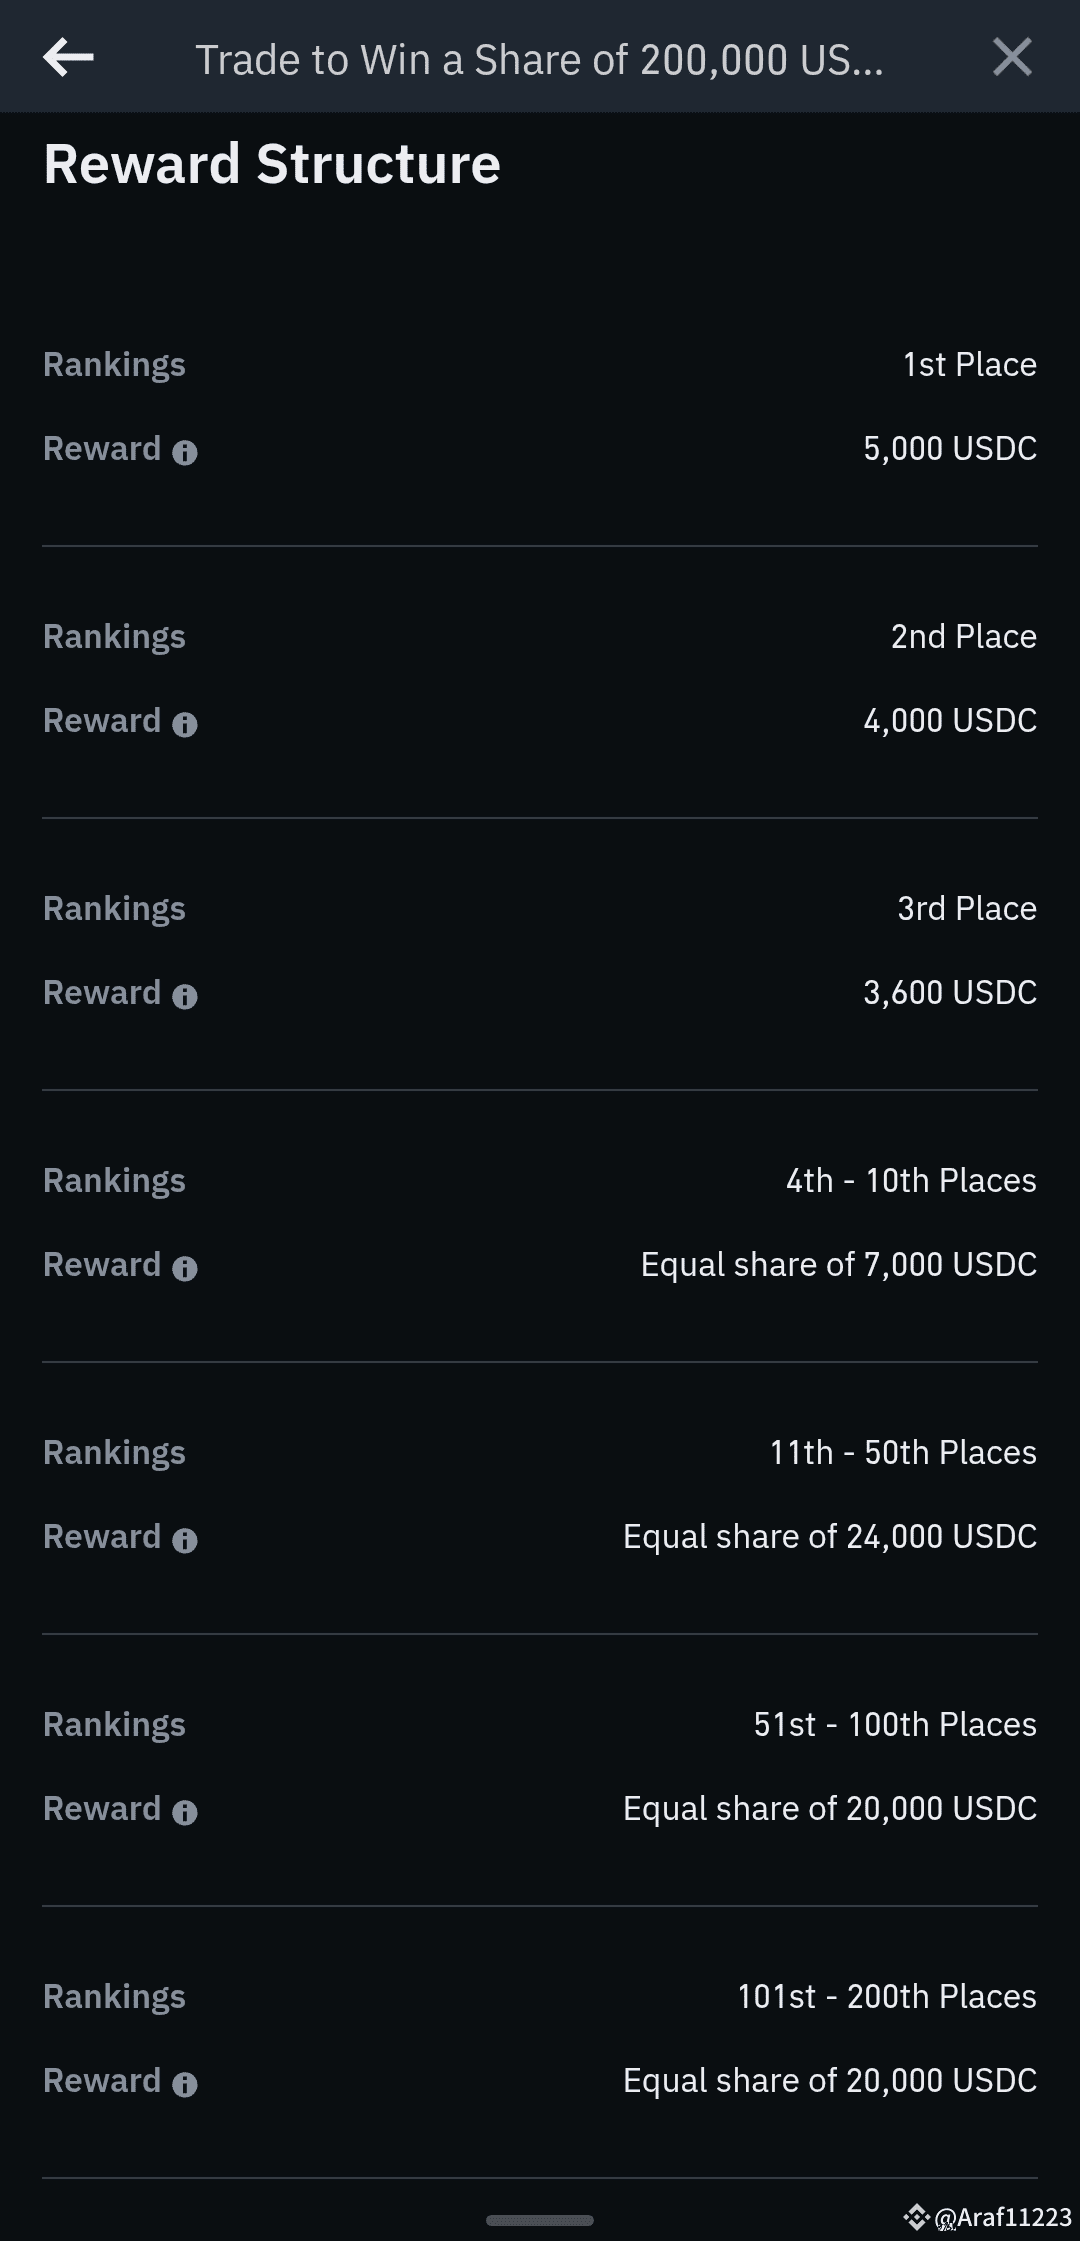
Task: Tap the 101st - 200th Places ranking
Action: [886, 1997]
